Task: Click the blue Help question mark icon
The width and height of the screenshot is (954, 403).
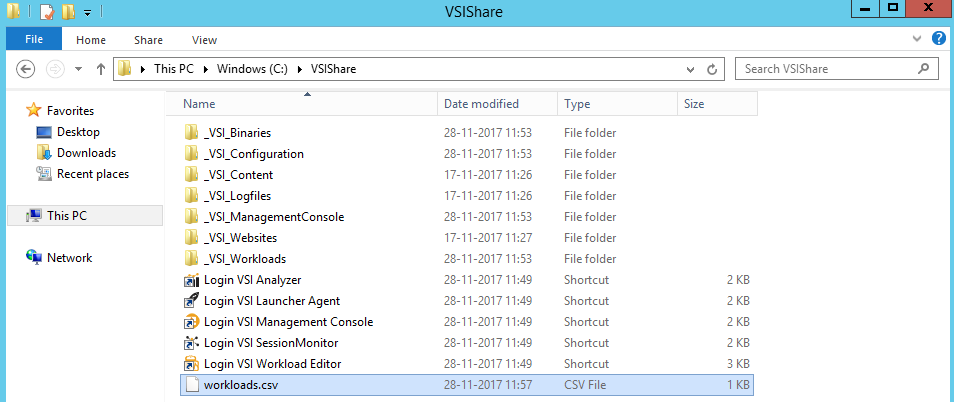Action: tap(939, 39)
